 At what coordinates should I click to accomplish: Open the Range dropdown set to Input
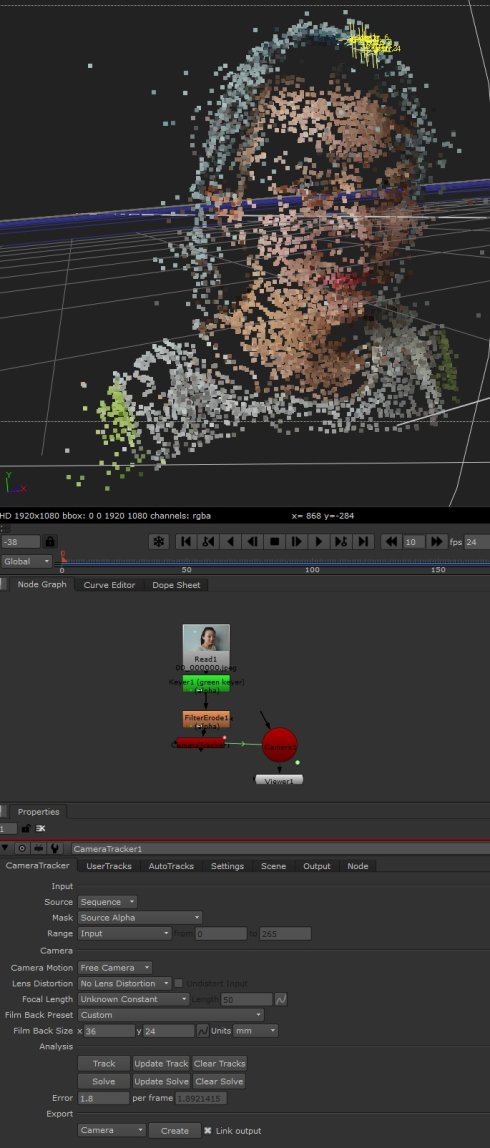(125, 933)
